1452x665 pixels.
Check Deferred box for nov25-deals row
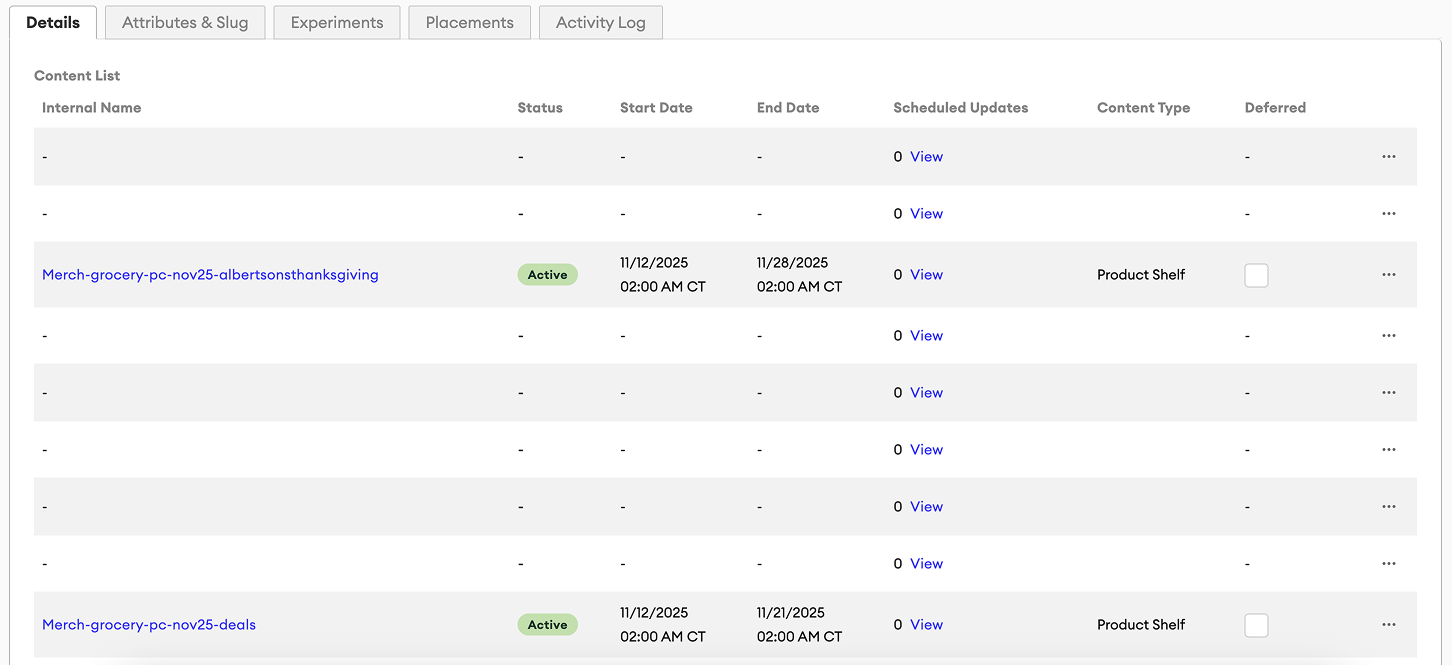(1256, 625)
